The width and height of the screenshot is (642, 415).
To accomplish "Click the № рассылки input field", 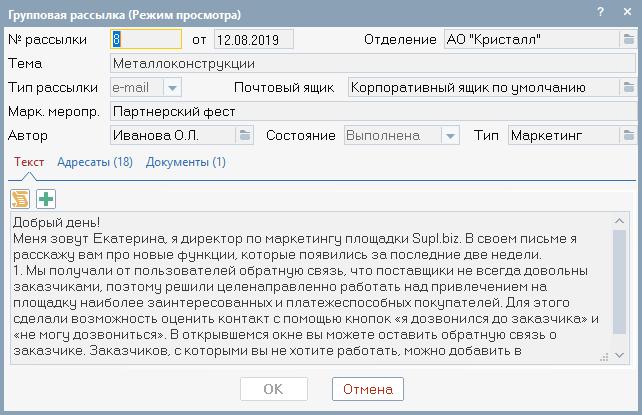I will tap(146, 40).
